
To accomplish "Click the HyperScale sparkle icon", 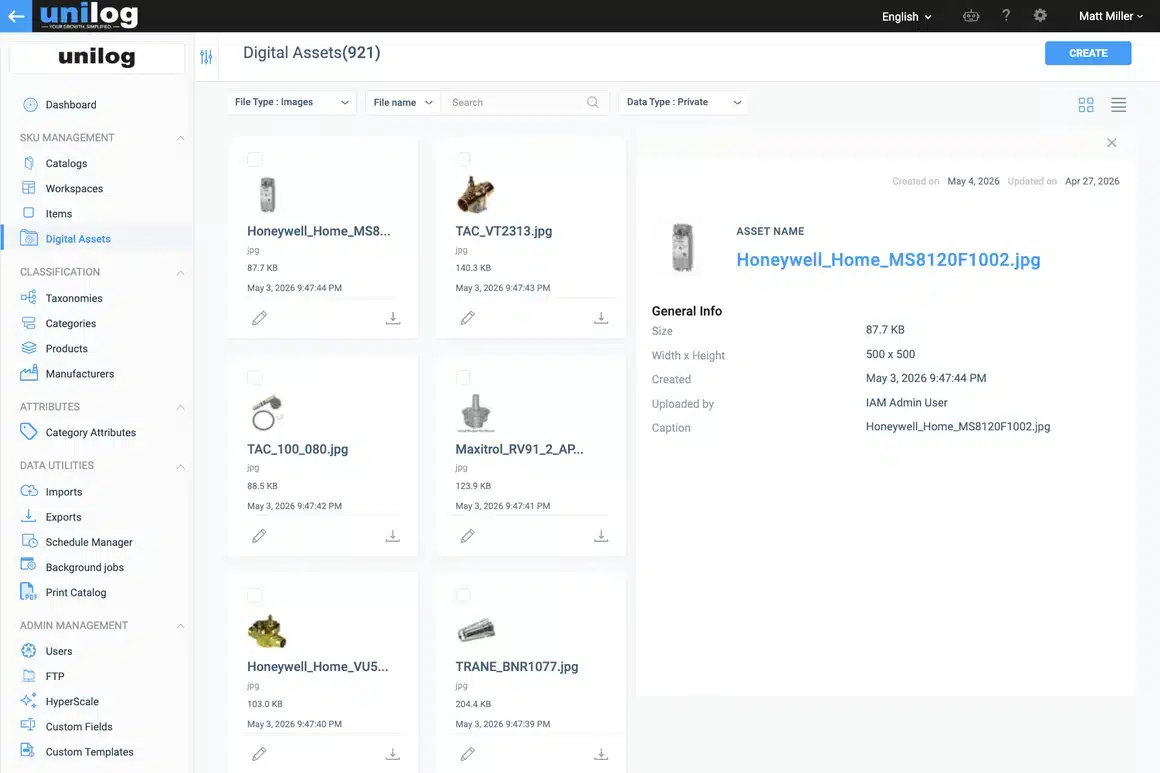I will pos(29,701).
